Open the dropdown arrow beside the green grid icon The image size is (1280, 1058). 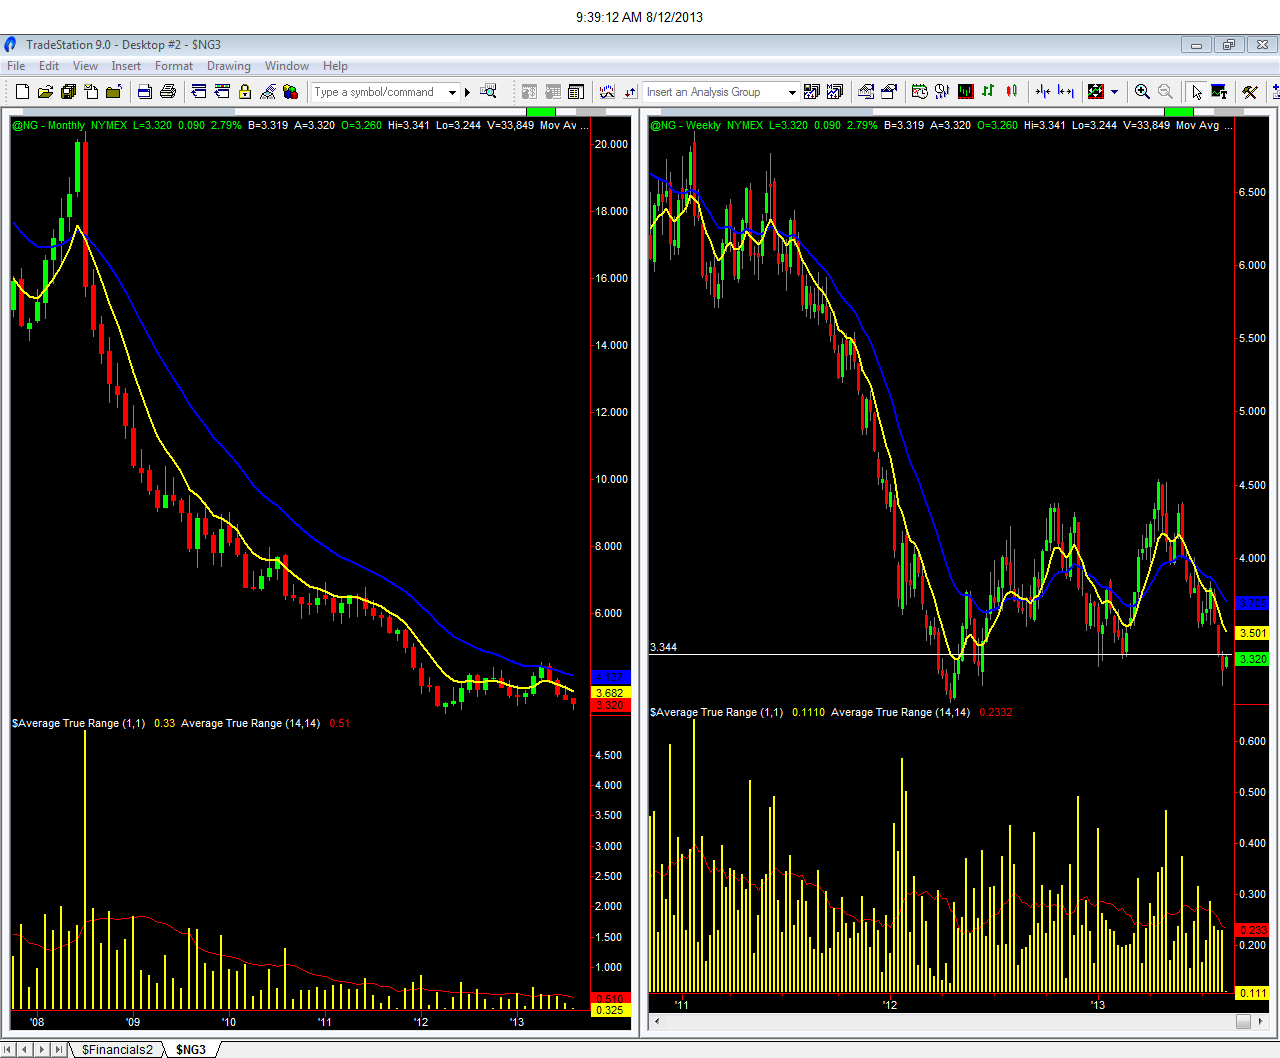pyautogui.click(x=1114, y=92)
